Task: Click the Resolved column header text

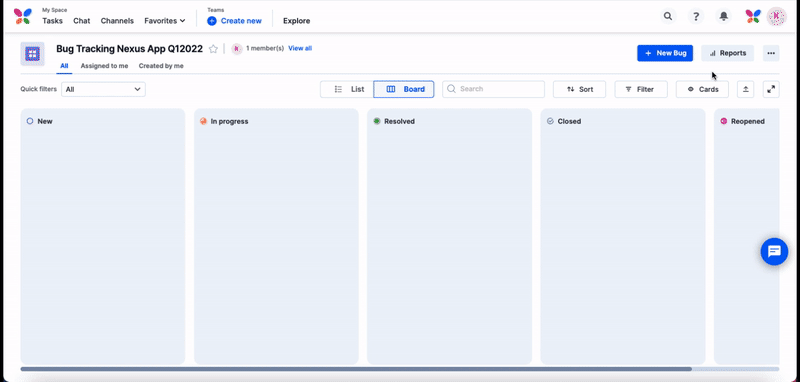Action: (x=399, y=121)
